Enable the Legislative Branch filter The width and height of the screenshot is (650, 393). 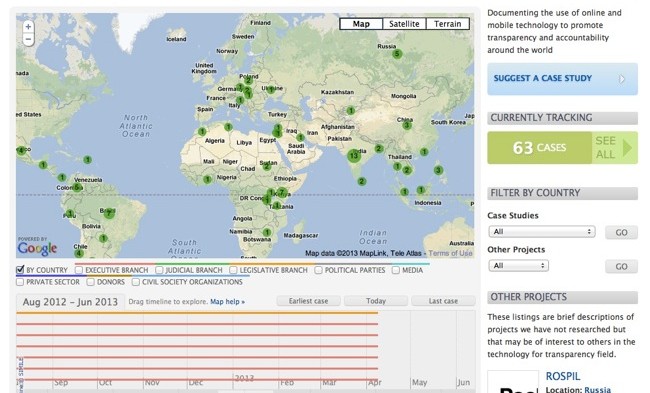pyautogui.click(x=233, y=270)
